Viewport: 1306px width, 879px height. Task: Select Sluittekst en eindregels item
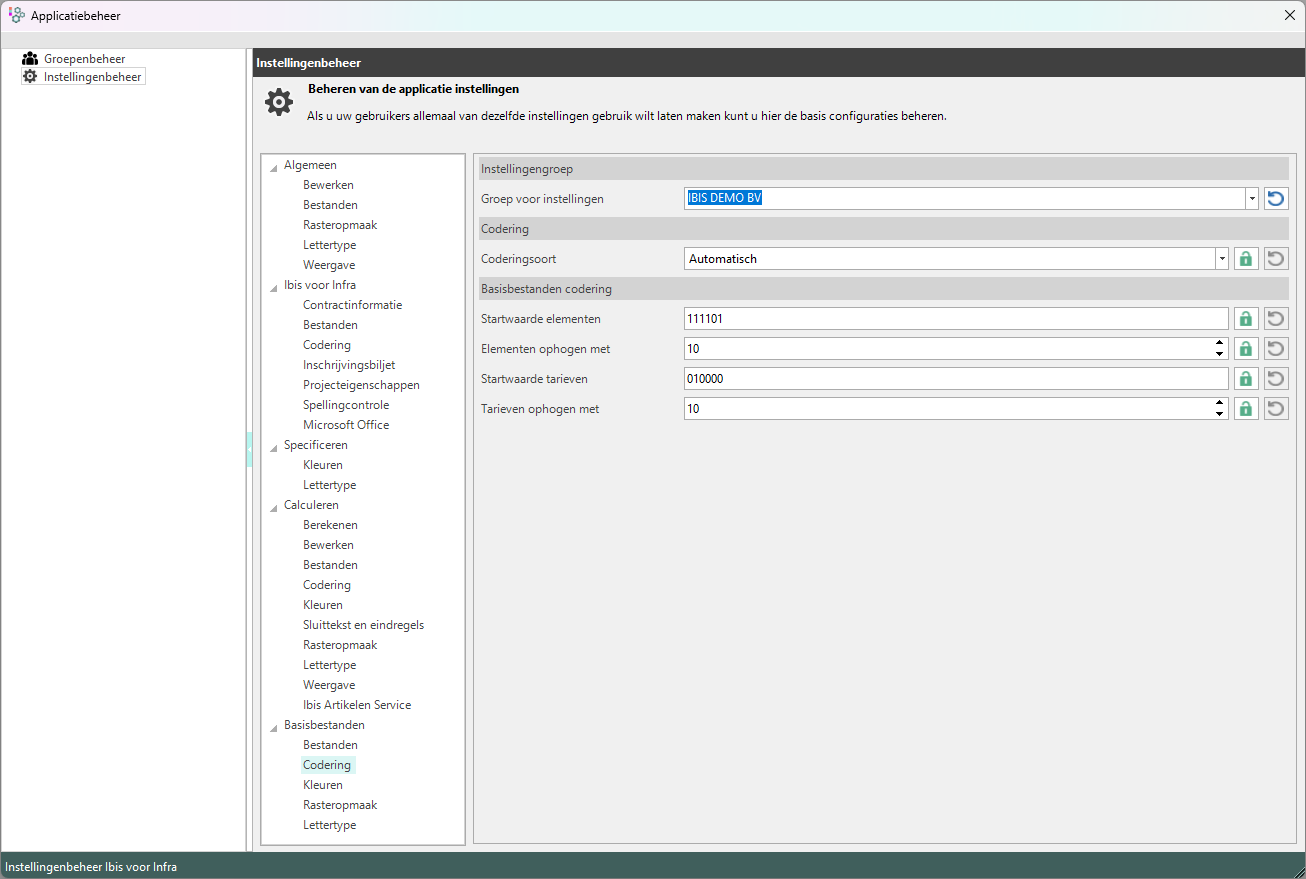point(363,625)
